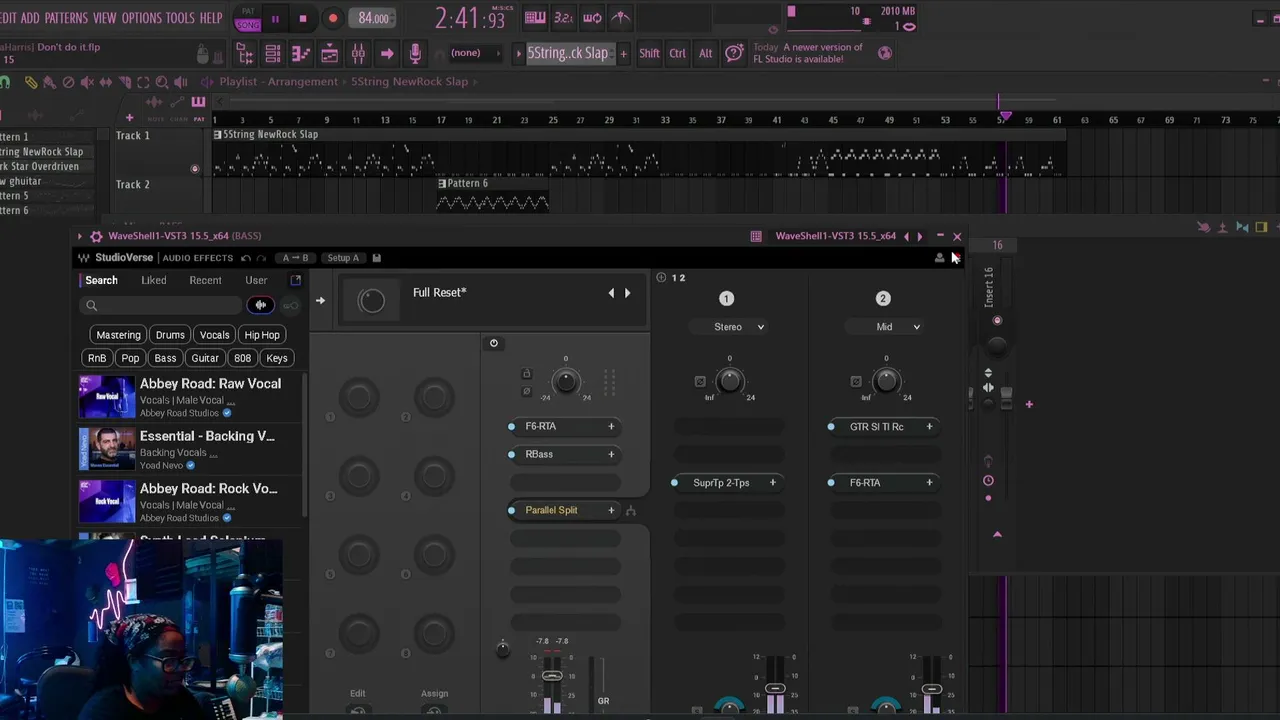The image size is (1280, 720).
Task: Open the Abbey Road: Raw Vocal preset
Action: pyautogui.click(x=190, y=398)
